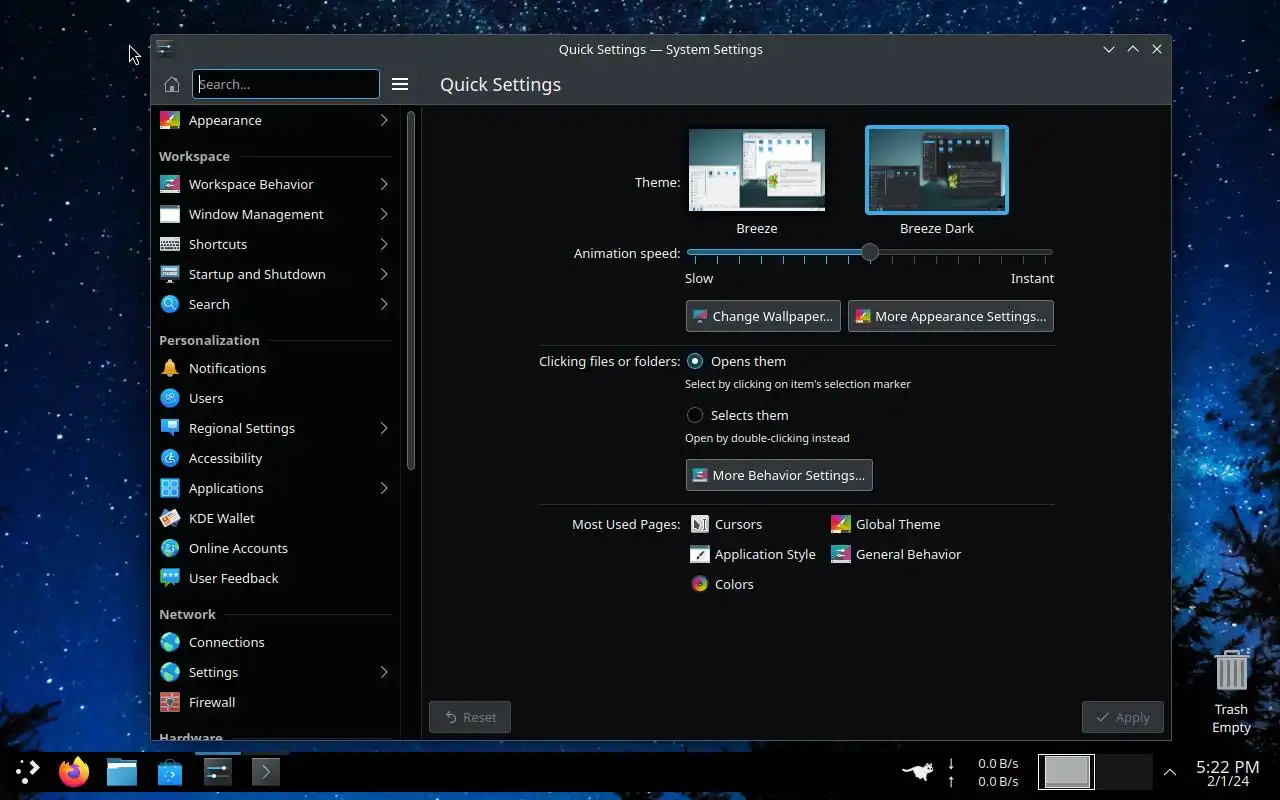Choose the Breeze Dark theme thumbnail
The image size is (1280, 800).
point(937,170)
